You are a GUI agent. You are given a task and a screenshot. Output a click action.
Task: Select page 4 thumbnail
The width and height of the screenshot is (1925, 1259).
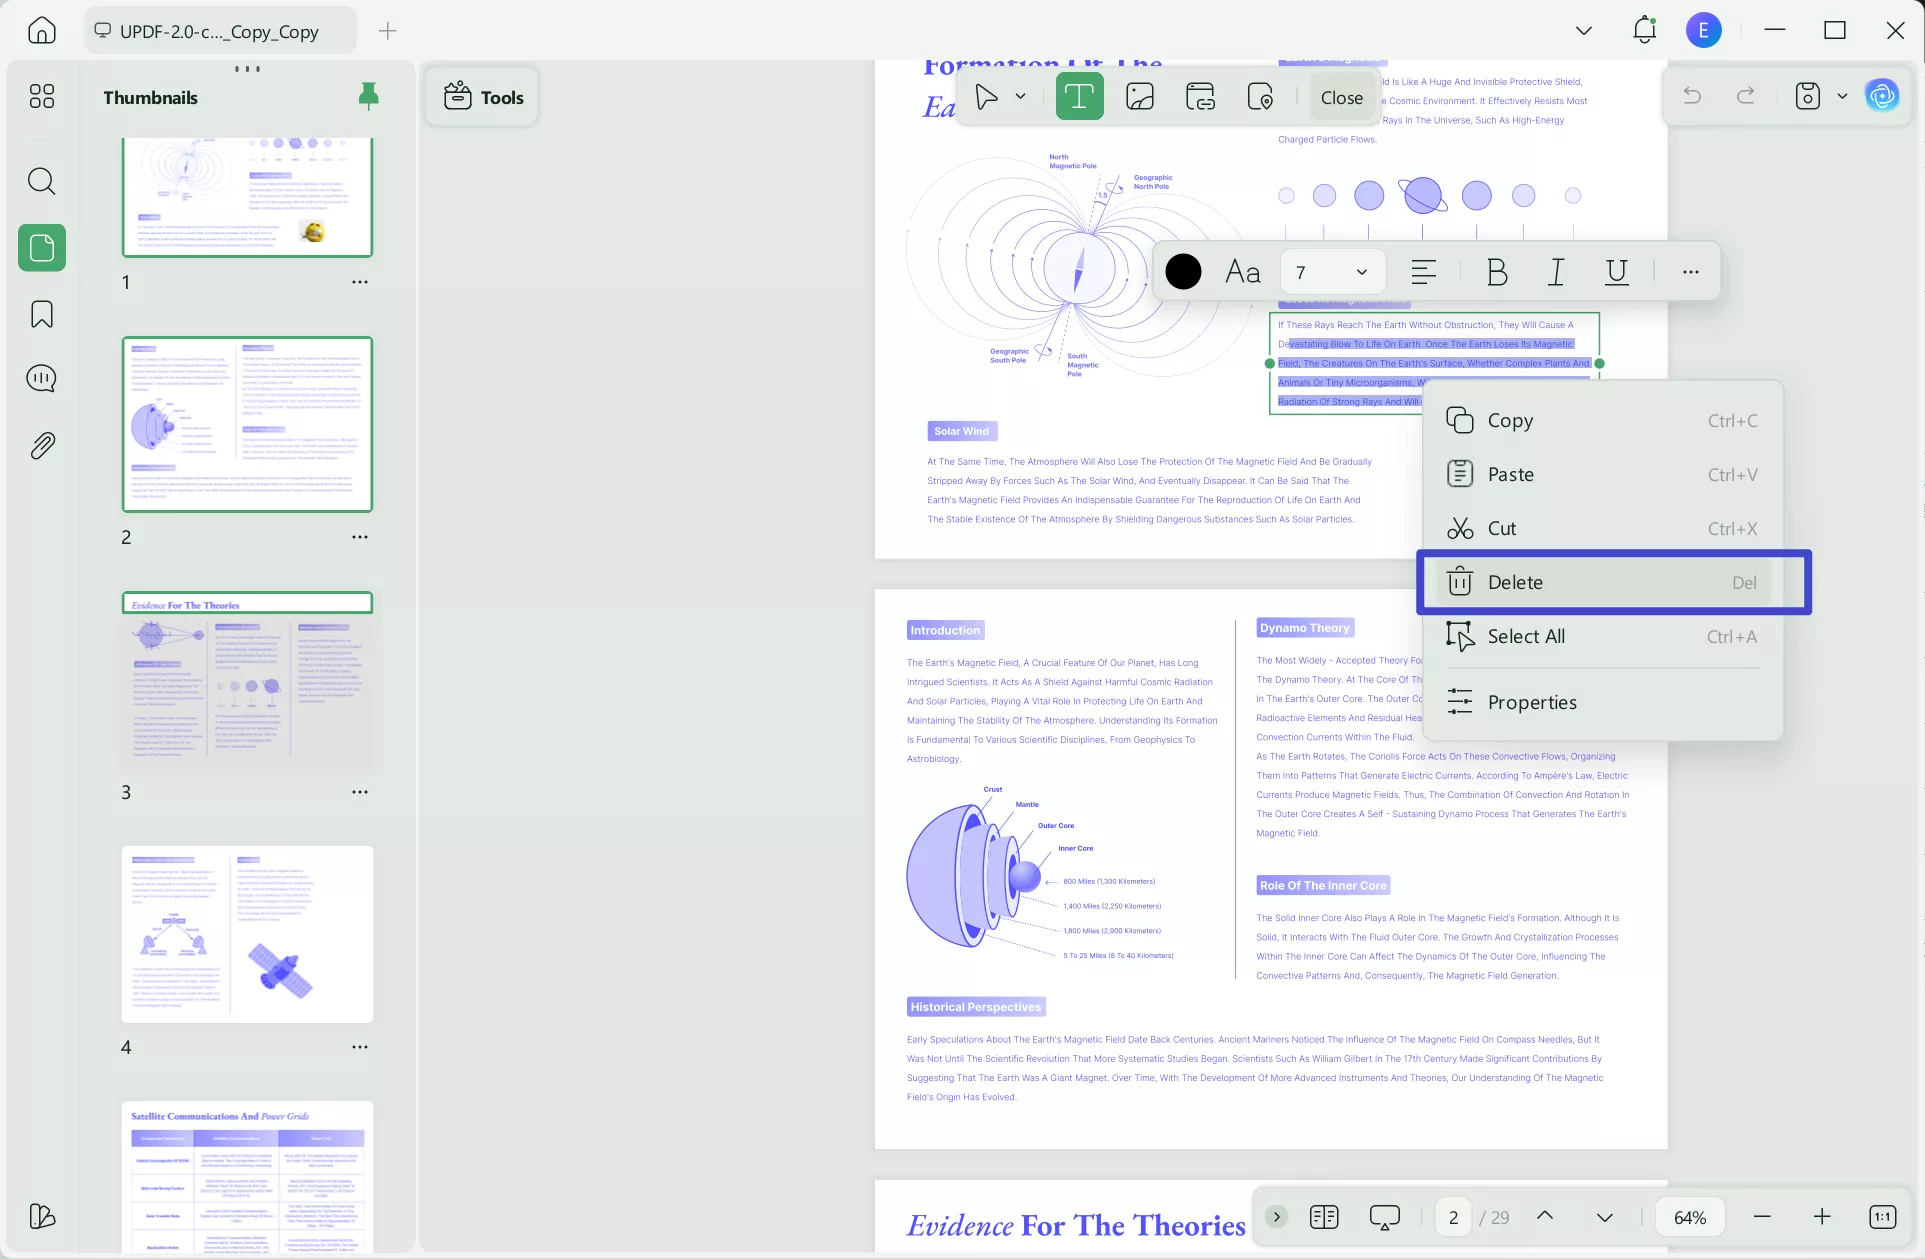[247, 934]
